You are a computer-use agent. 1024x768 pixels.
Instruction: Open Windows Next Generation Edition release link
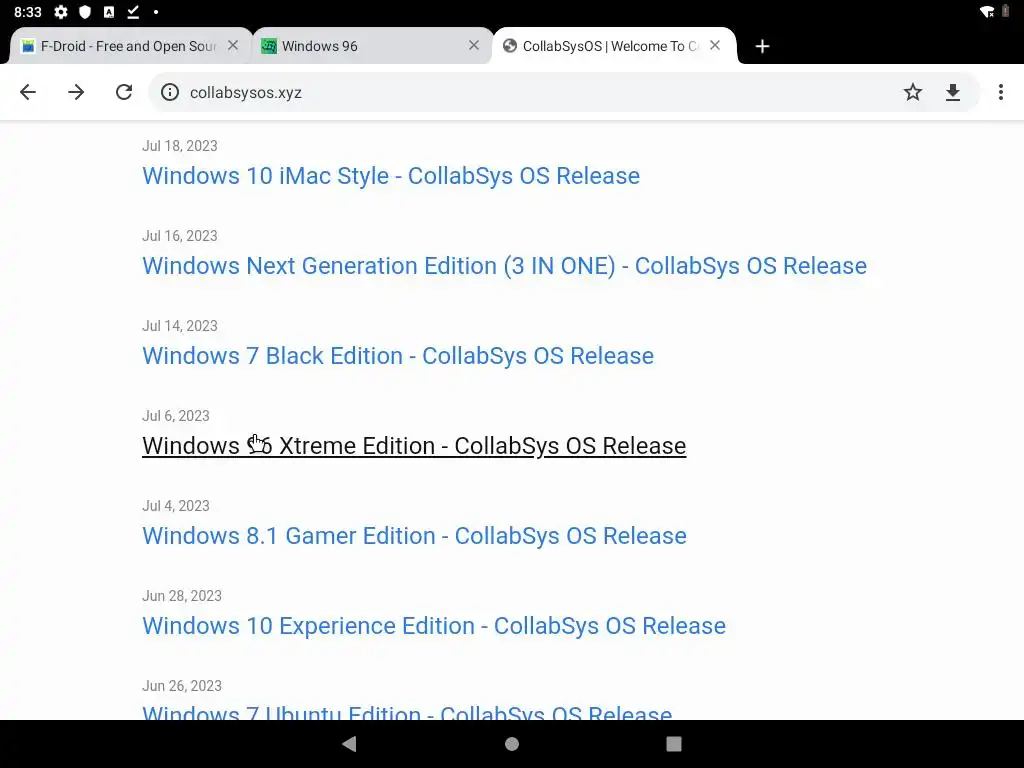click(504, 266)
